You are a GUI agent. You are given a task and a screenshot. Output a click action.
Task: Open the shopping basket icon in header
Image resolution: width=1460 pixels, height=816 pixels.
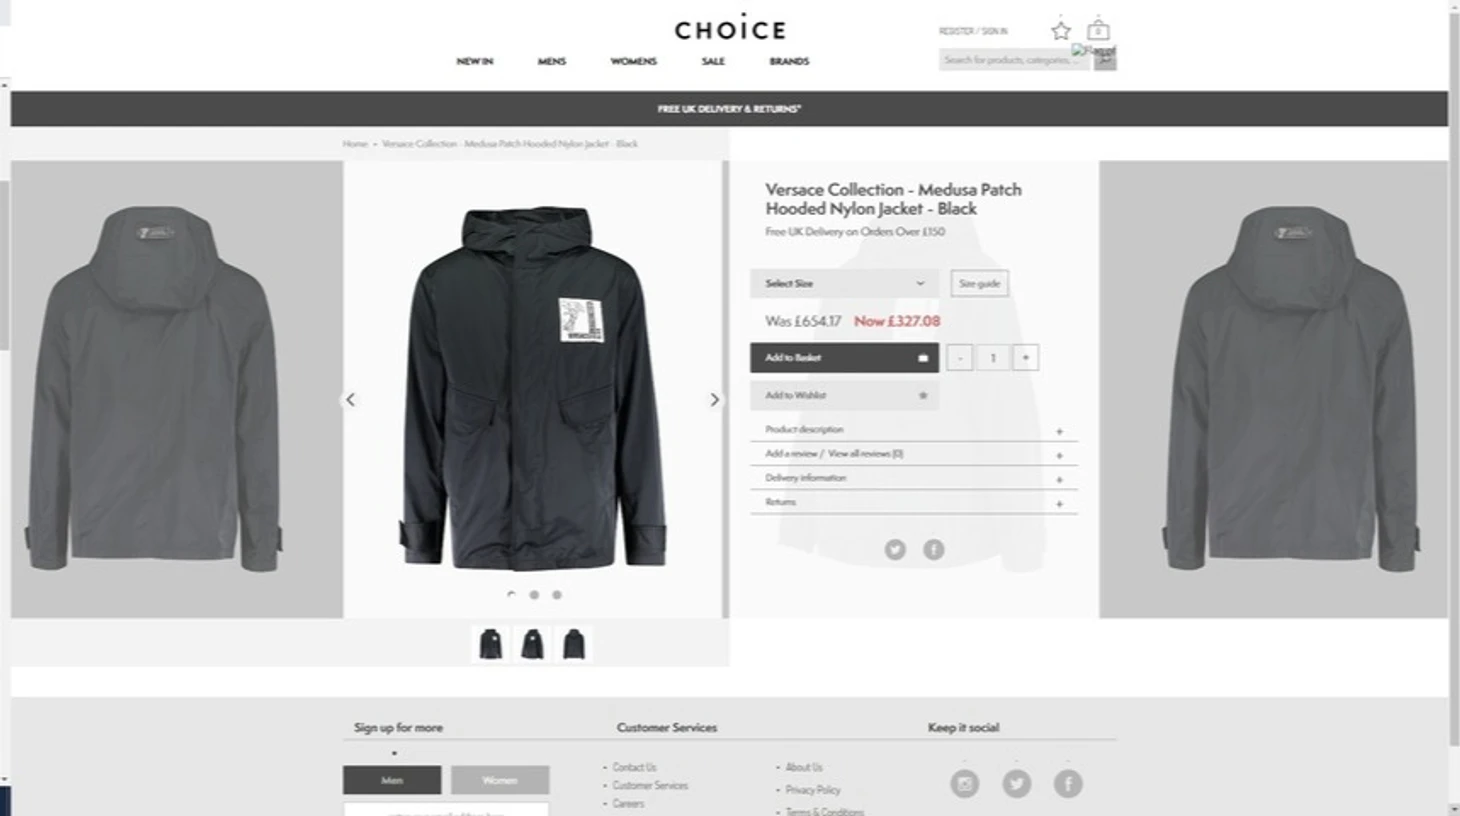tap(1098, 30)
